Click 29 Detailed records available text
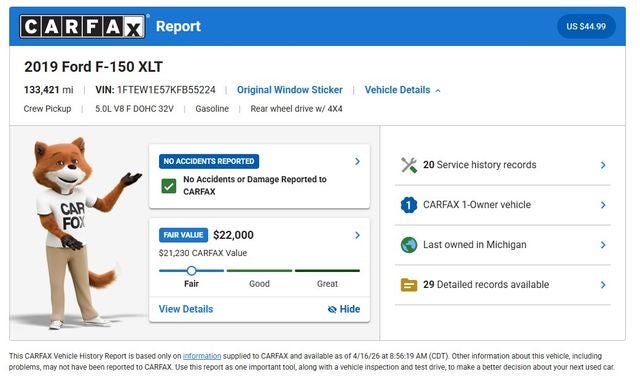Screen dimensions: 640x380 click(x=486, y=285)
